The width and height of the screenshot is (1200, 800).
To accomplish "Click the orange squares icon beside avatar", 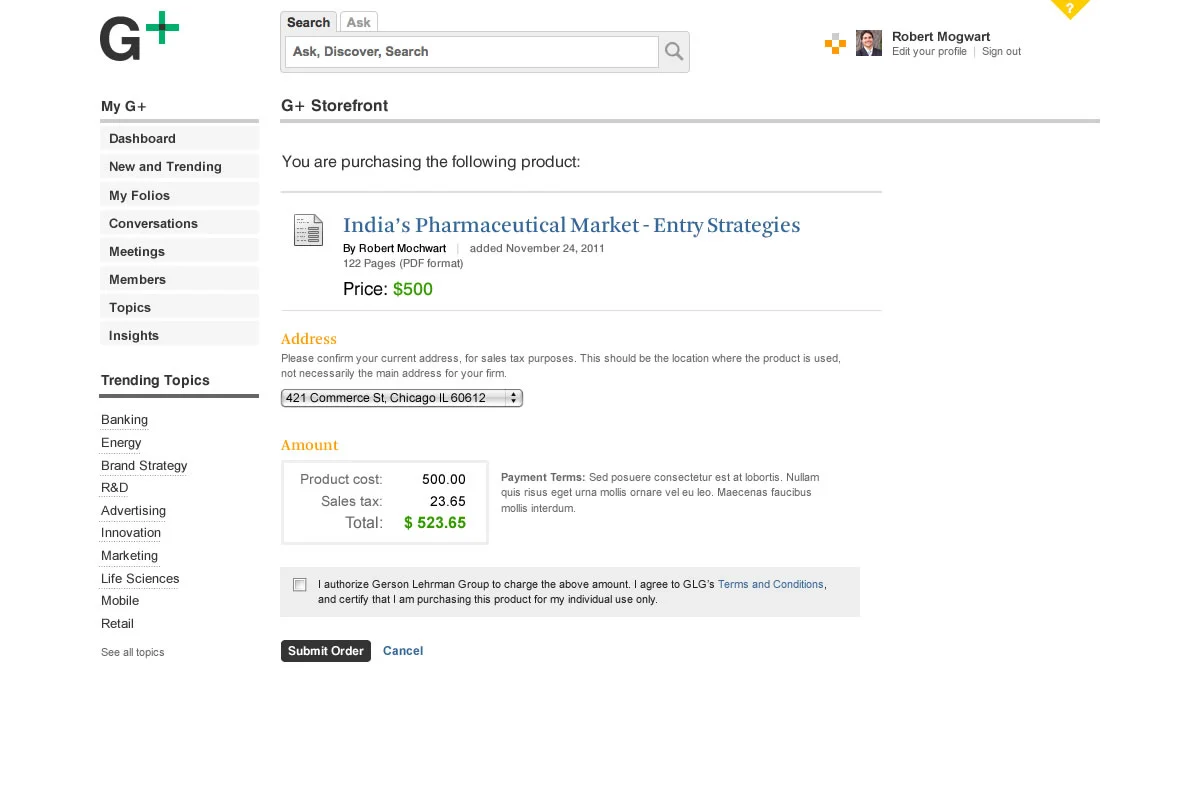I will (x=835, y=44).
